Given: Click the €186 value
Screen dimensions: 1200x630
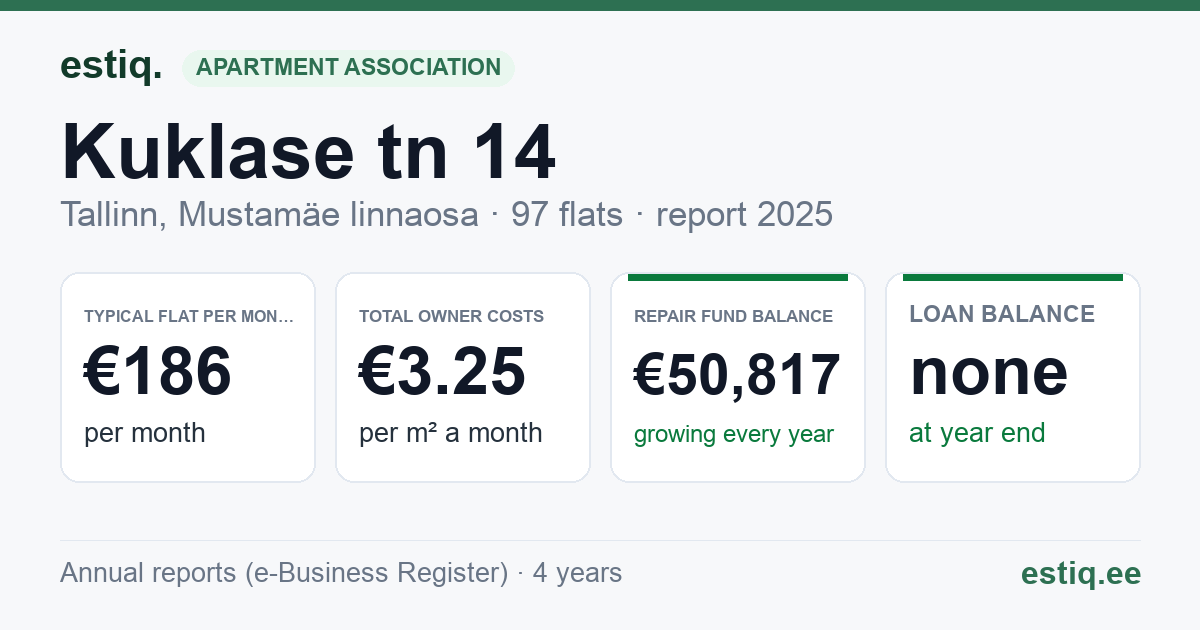Looking at the screenshot, I should click(158, 371).
